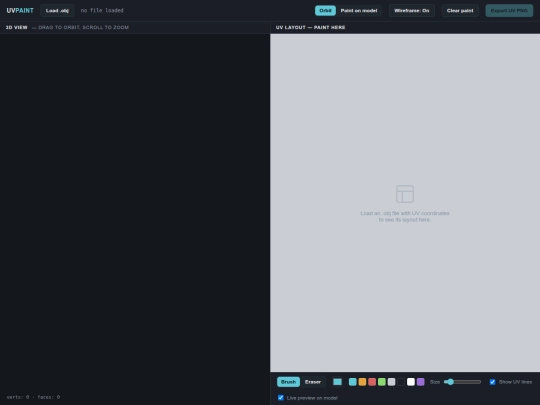Pick the white palette swatch
This screenshot has height=405, width=540.
(x=411, y=382)
